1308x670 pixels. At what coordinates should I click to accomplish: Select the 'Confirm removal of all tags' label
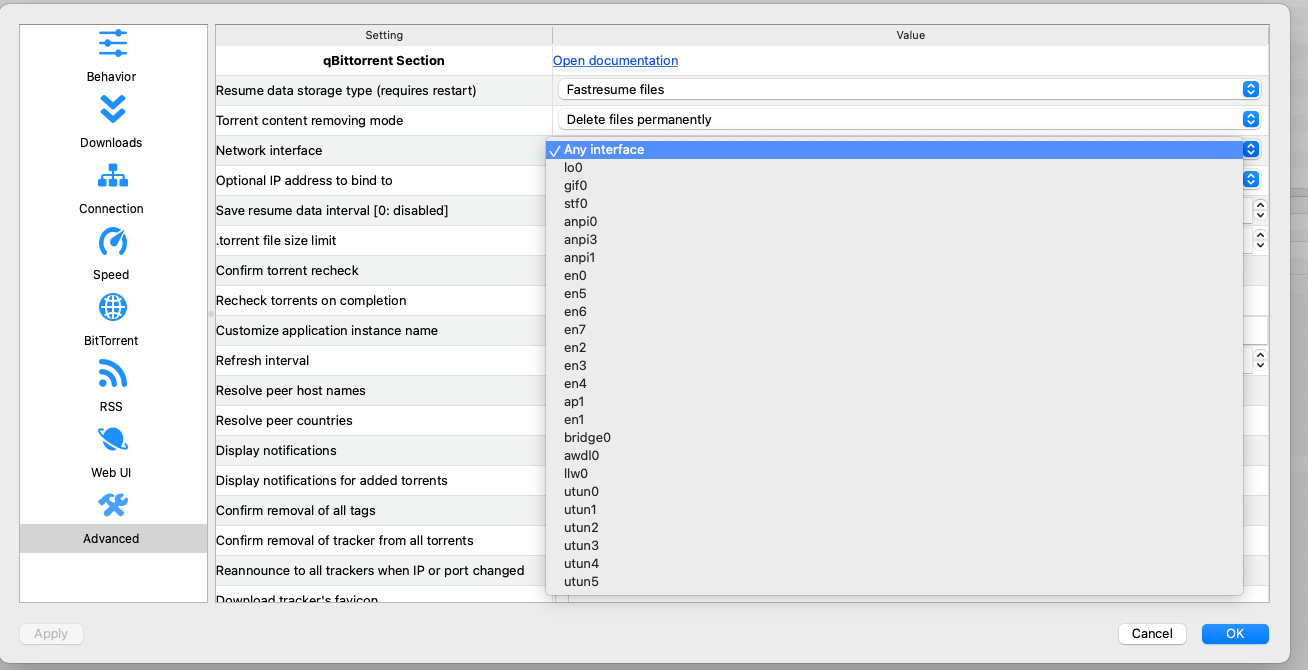296,510
